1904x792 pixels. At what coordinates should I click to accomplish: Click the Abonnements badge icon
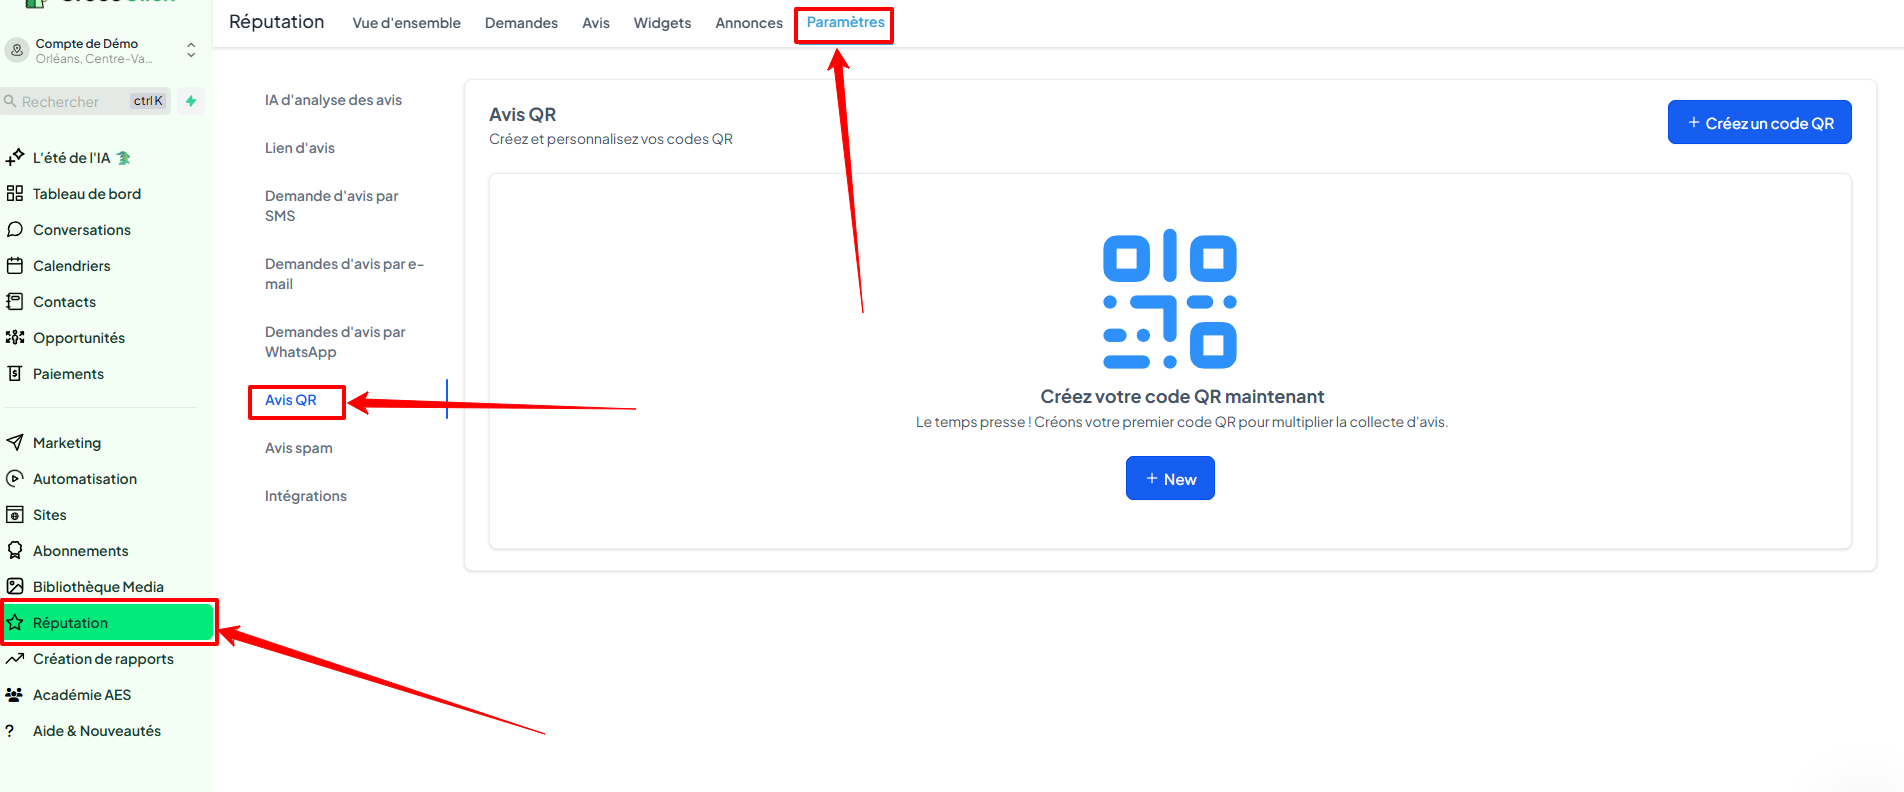15,550
